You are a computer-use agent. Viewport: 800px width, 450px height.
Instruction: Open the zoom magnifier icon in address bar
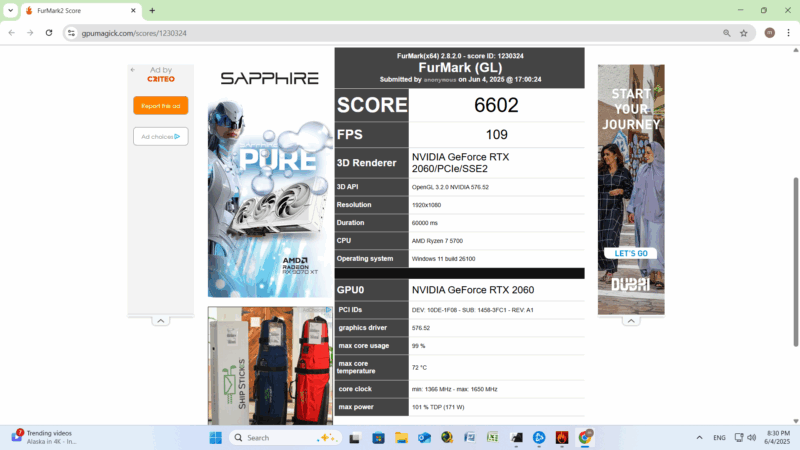(x=727, y=33)
